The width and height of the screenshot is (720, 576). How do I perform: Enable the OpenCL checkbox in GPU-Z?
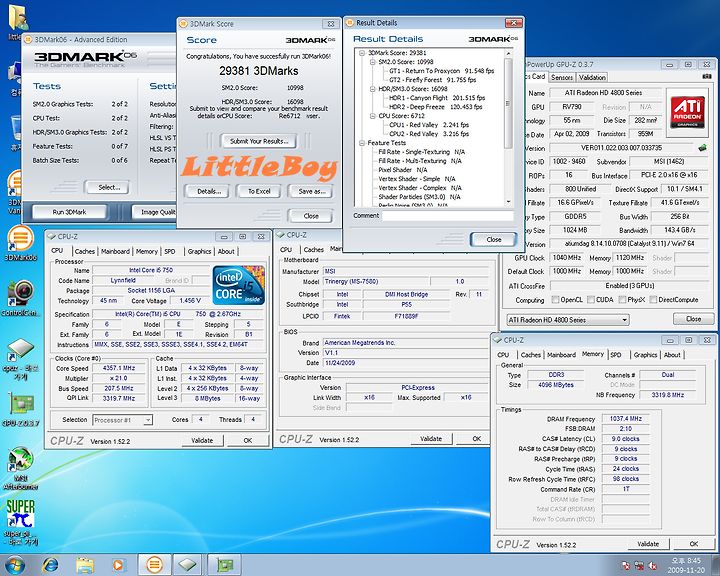coord(556,299)
